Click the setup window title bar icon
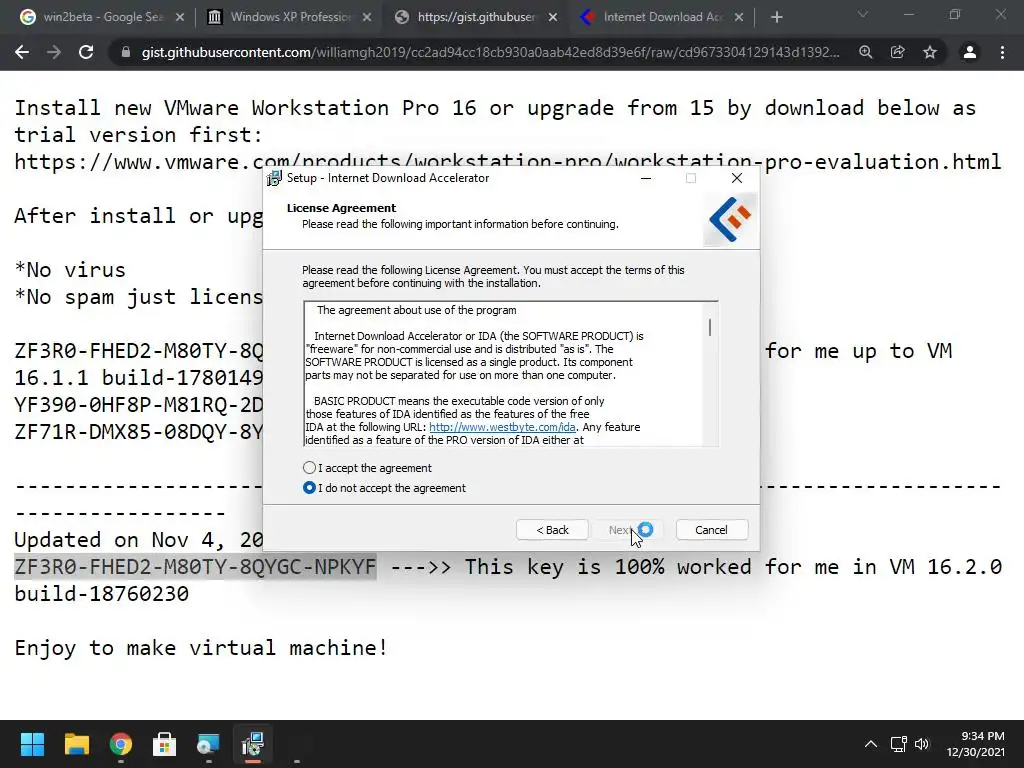Screen dimensions: 1024x768 pyautogui.click(x=274, y=178)
